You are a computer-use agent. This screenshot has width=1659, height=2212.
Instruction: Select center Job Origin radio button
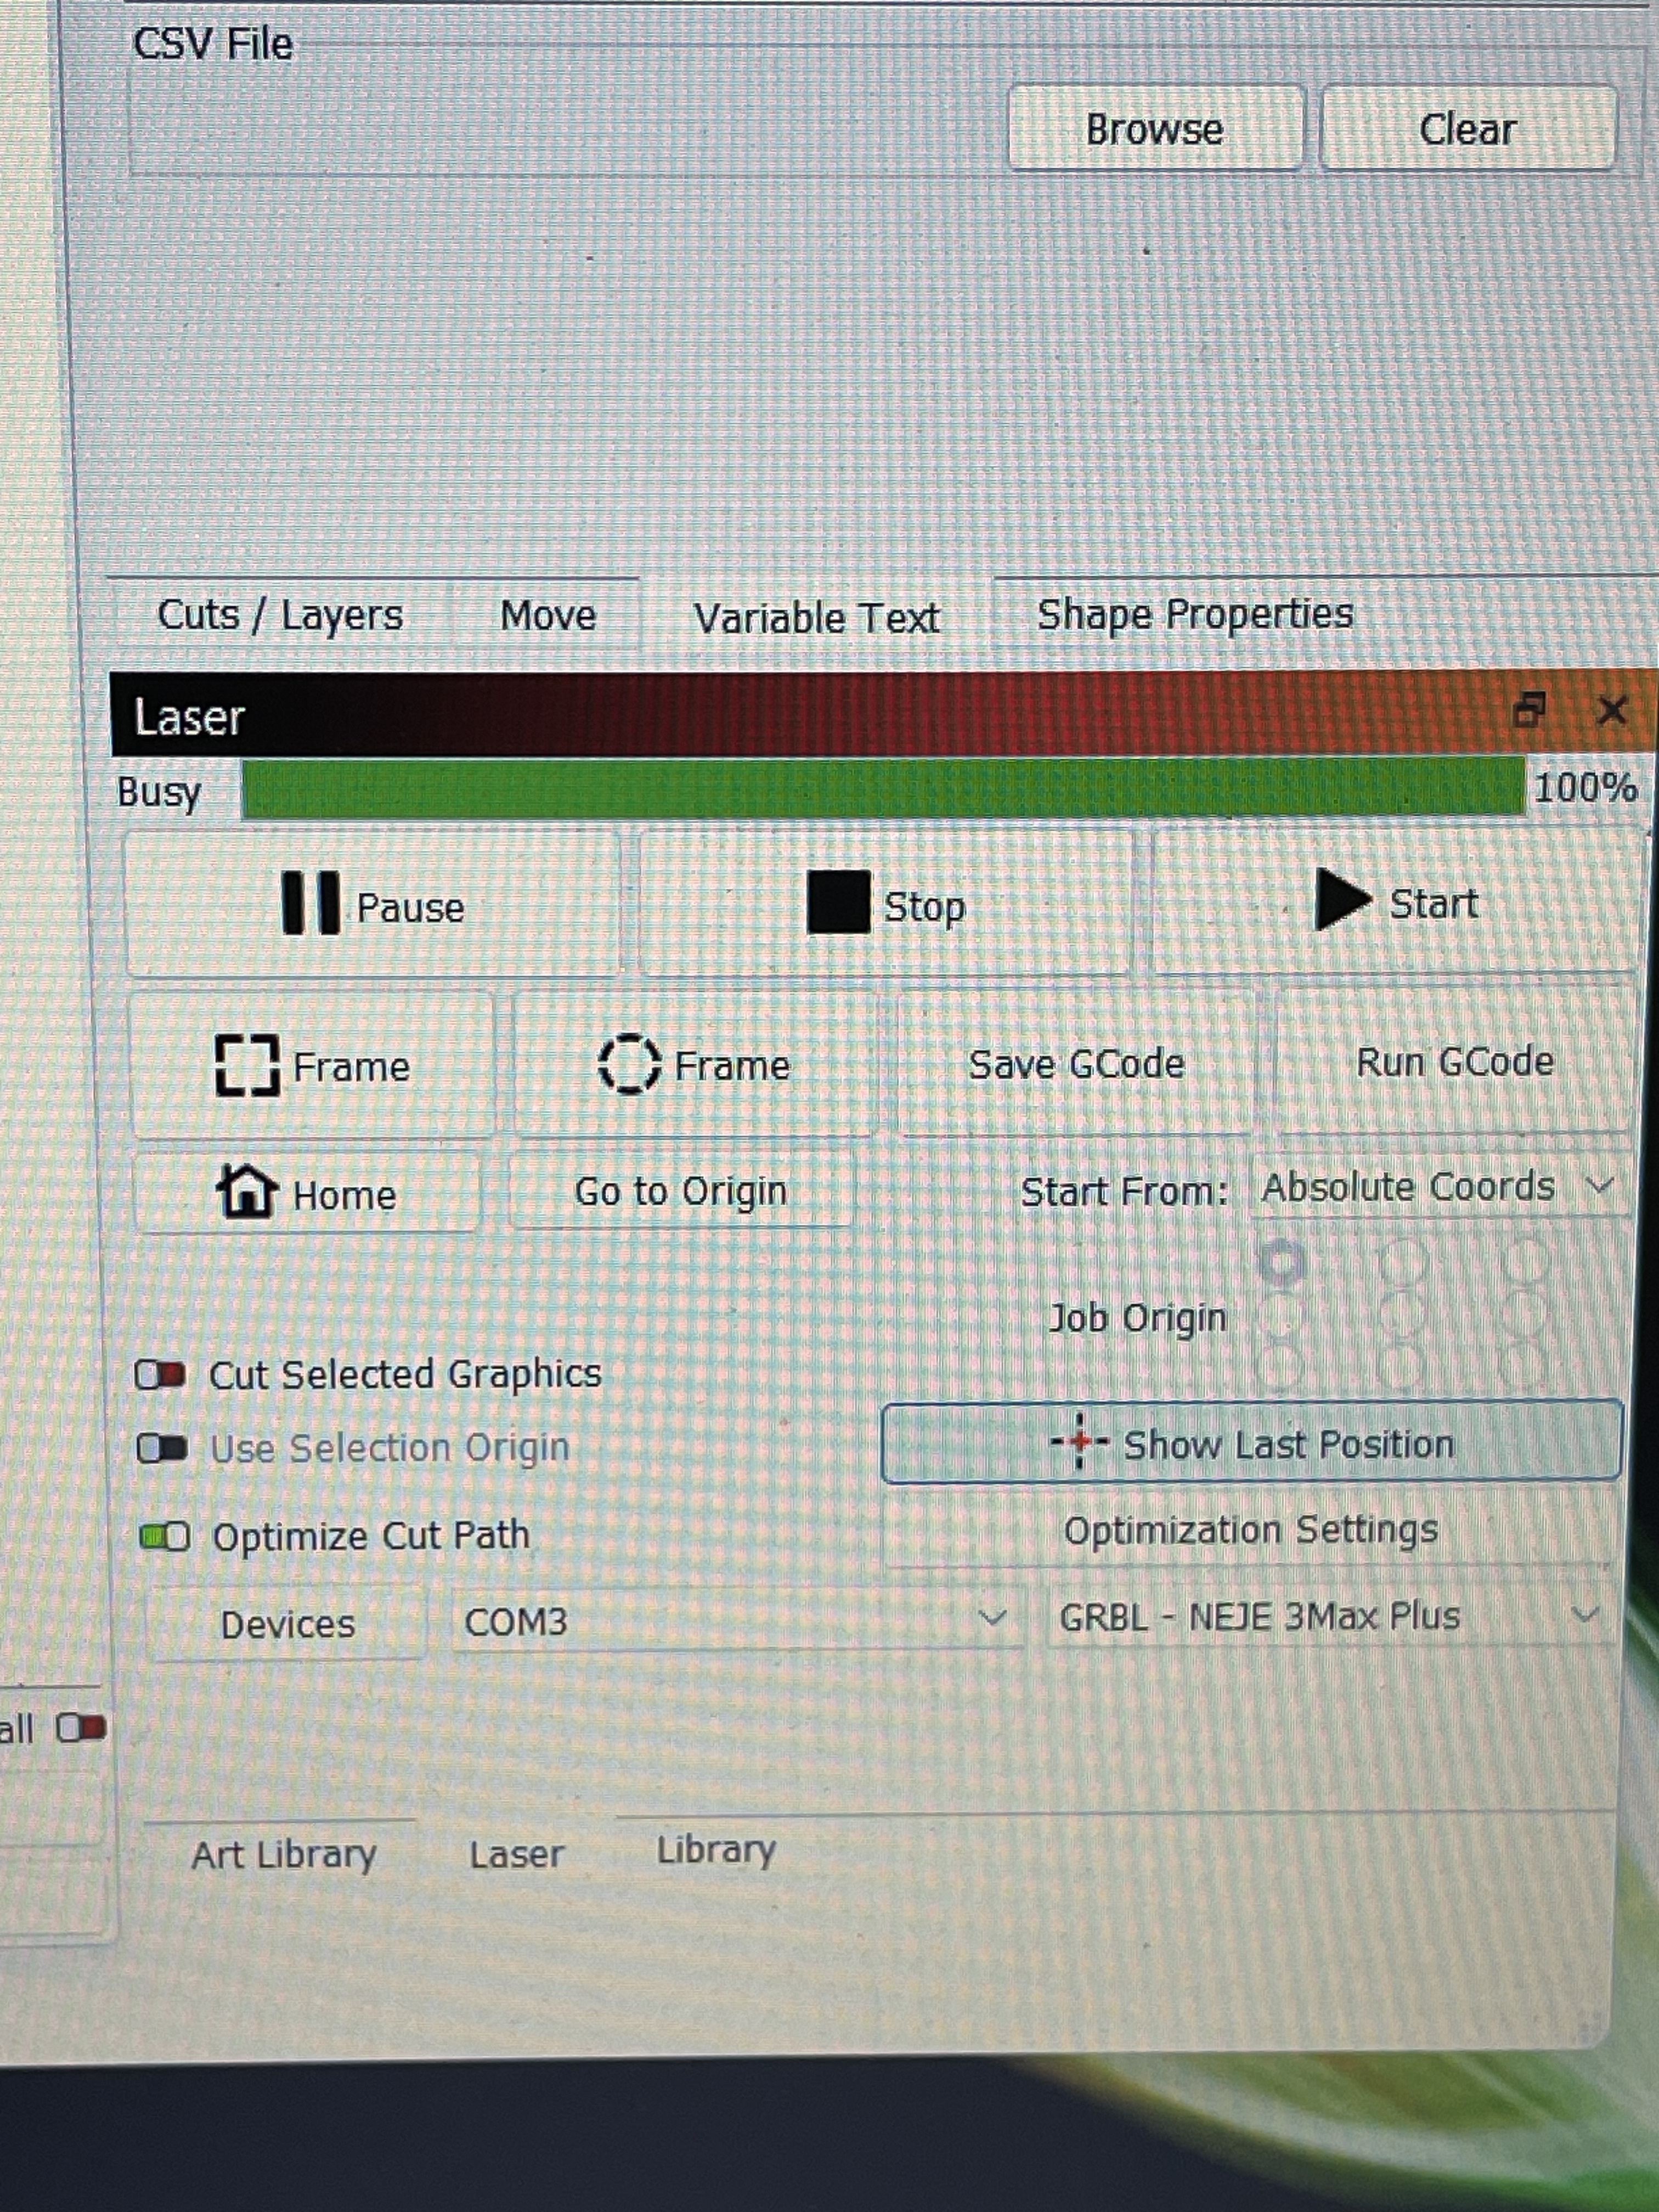[x=1402, y=1314]
